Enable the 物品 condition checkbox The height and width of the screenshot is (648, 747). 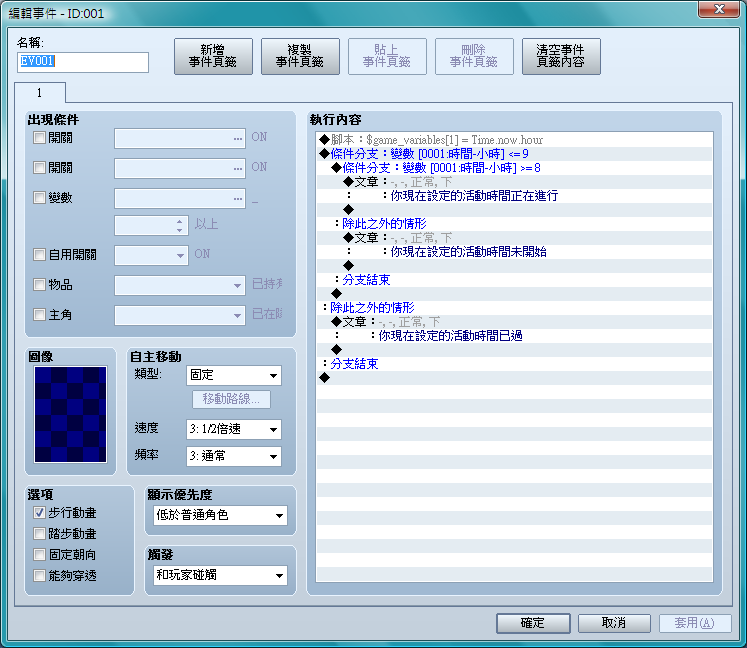[40, 285]
